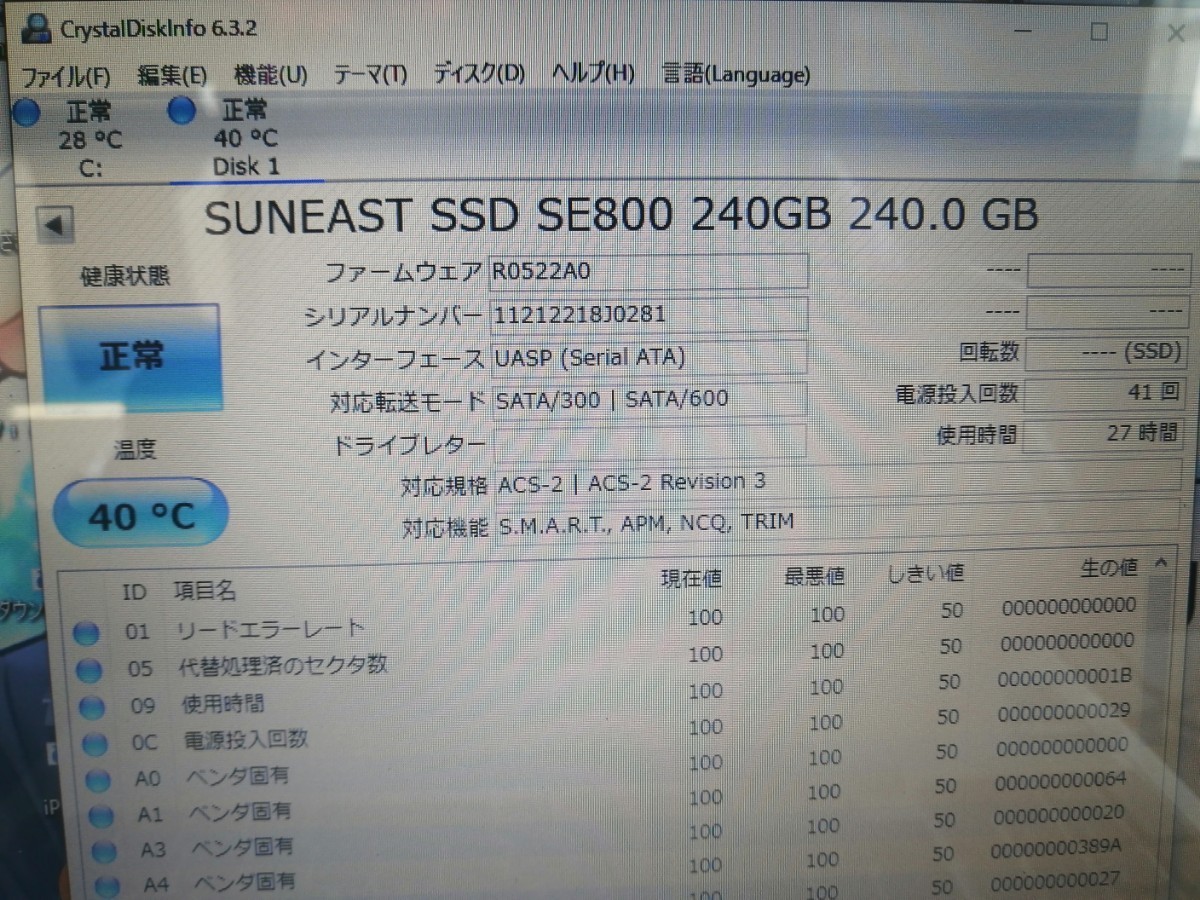
Task: Click the ID column header
Action: click(134, 592)
